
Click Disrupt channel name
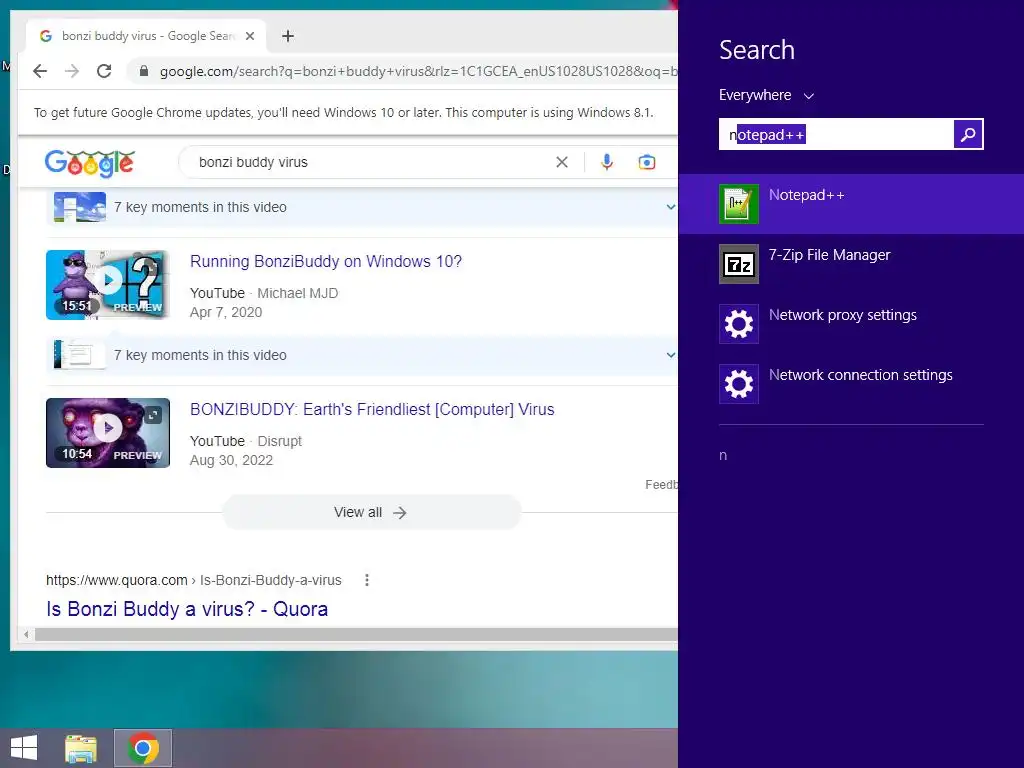pos(280,441)
